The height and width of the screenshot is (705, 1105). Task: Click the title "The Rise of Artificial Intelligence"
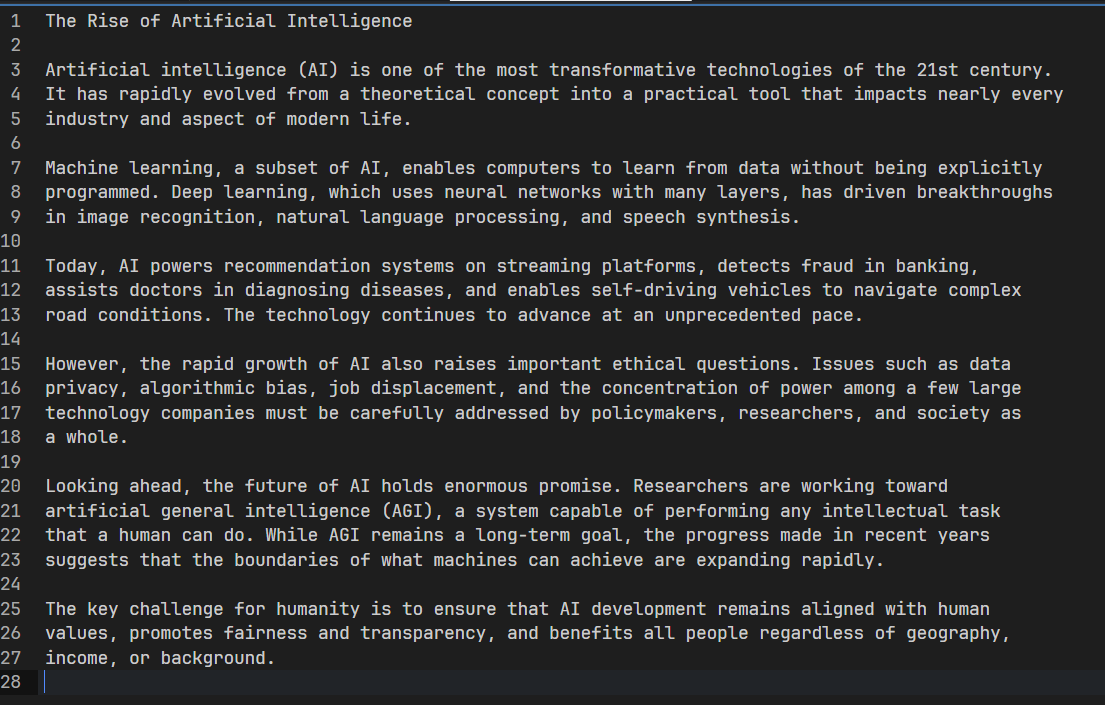(x=228, y=21)
